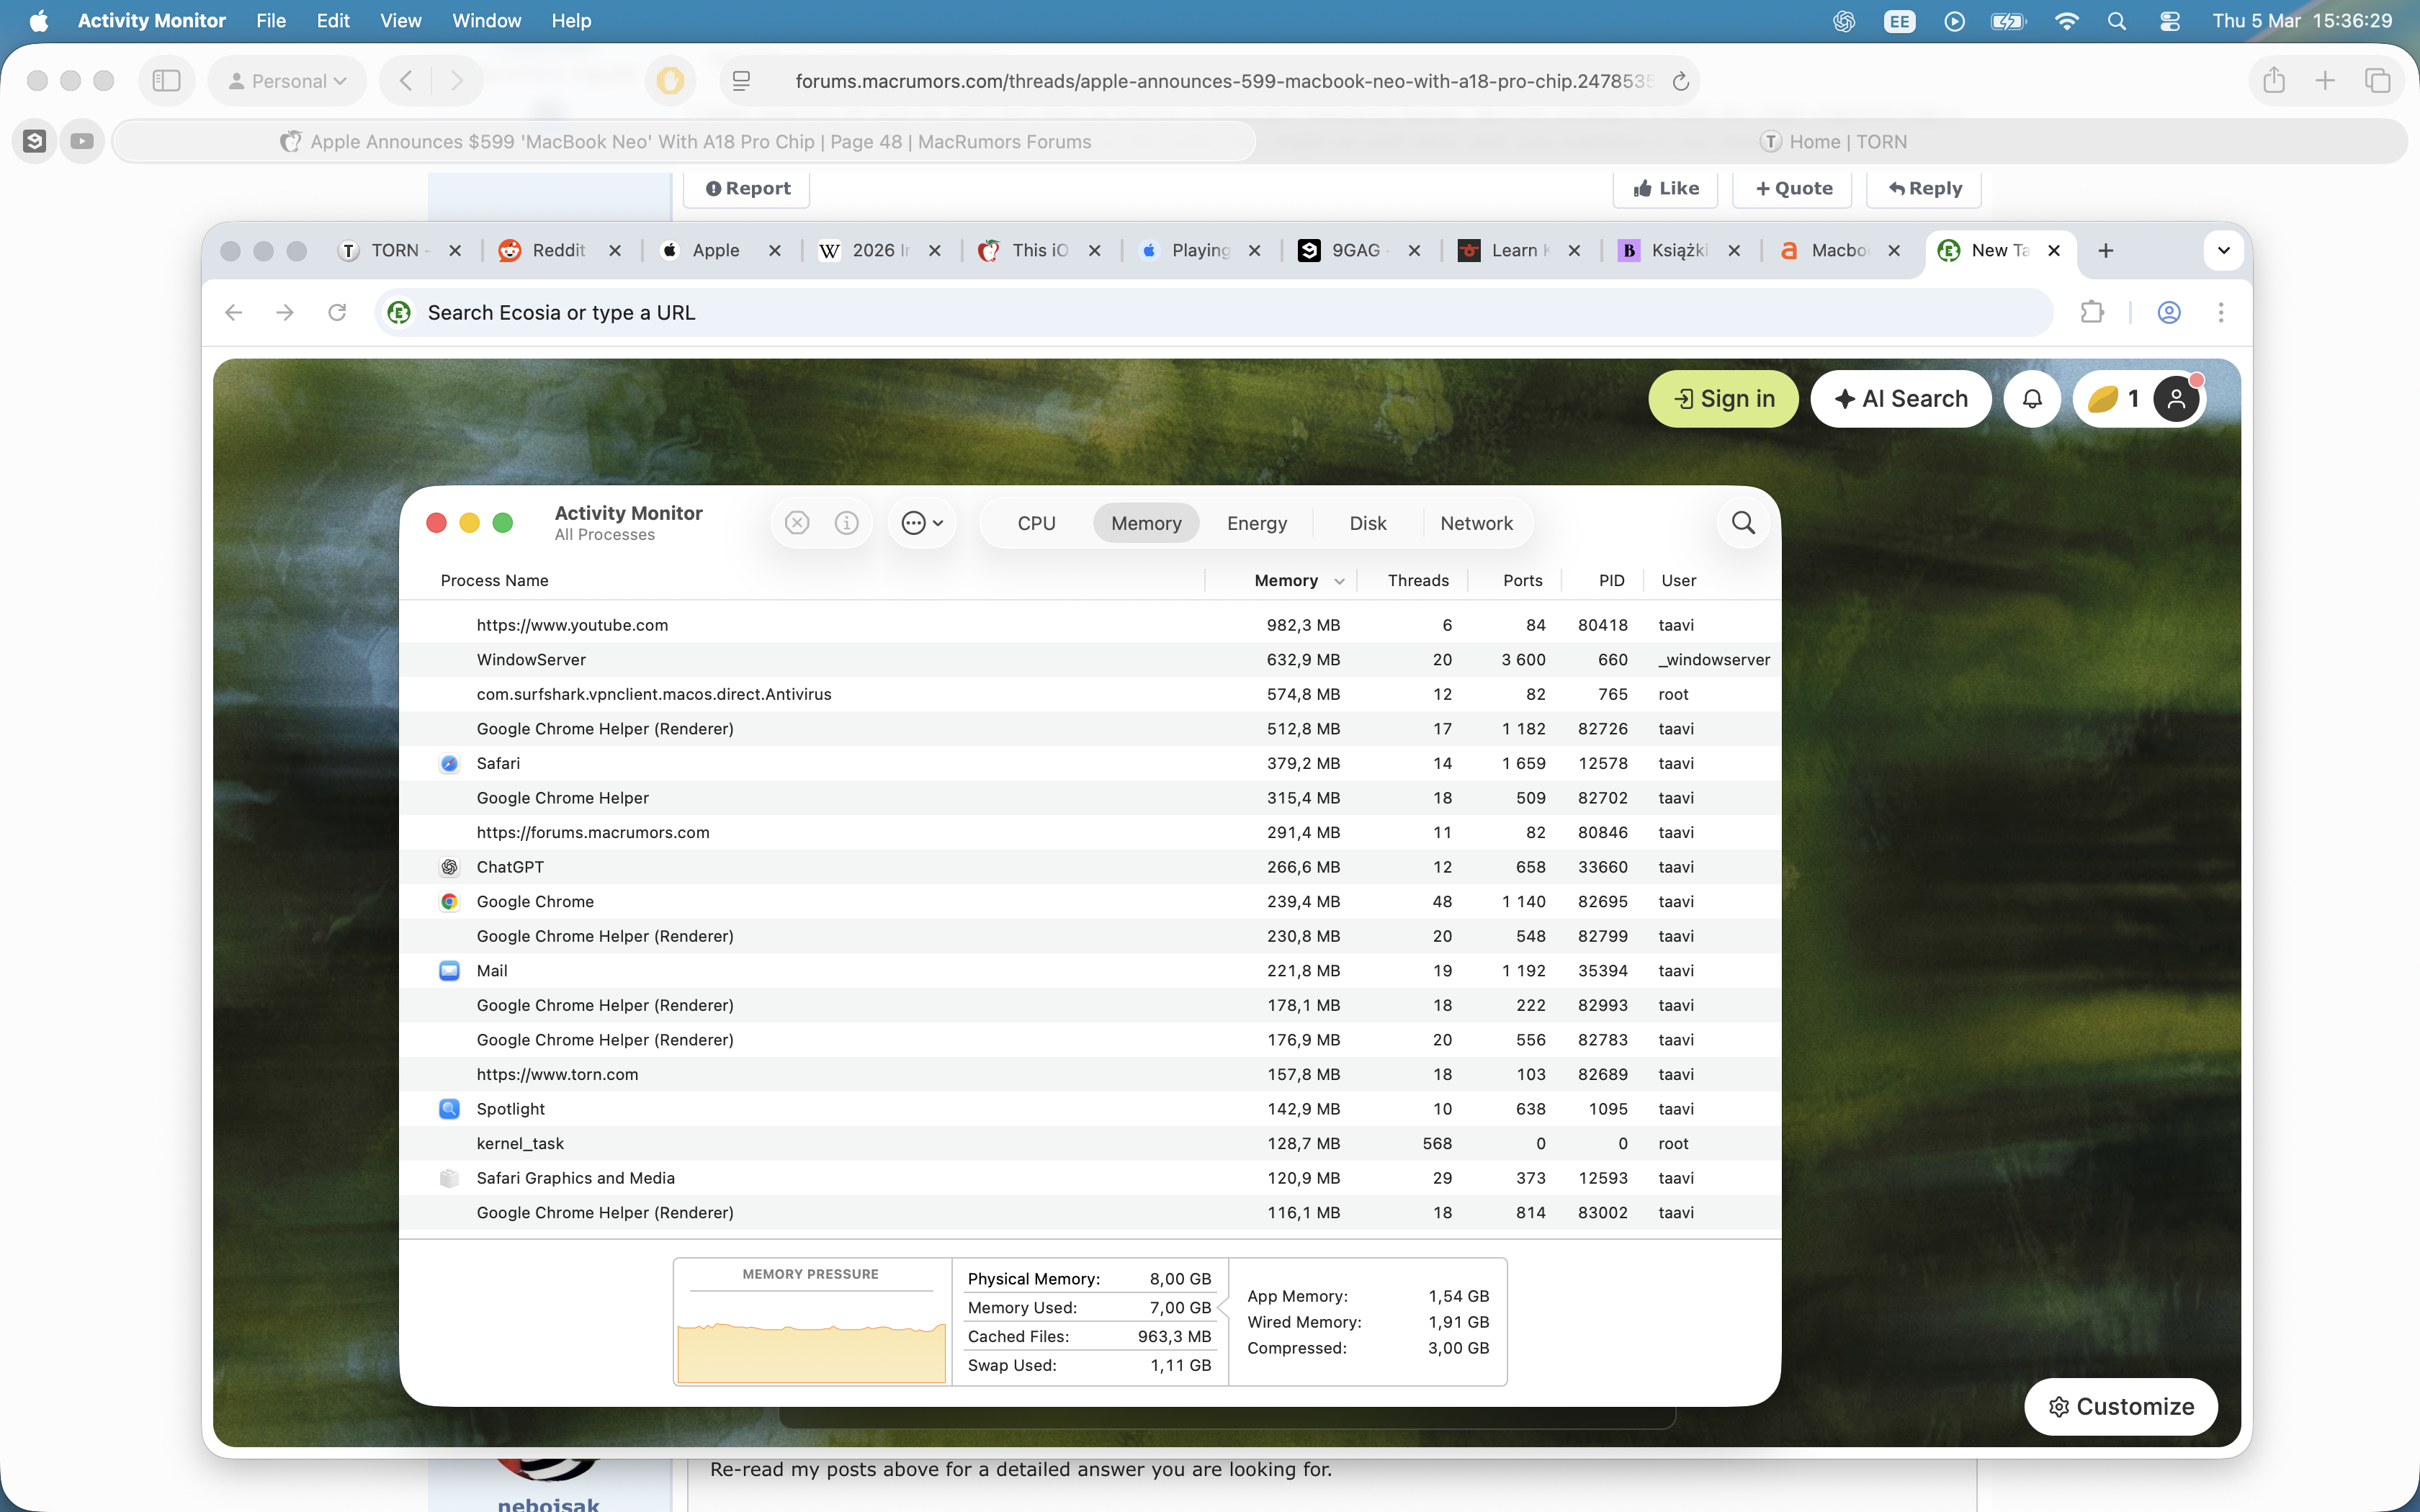Switch to Safari's Home | TORN tab
The height and width of the screenshot is (1512, 2420).
1833,142
